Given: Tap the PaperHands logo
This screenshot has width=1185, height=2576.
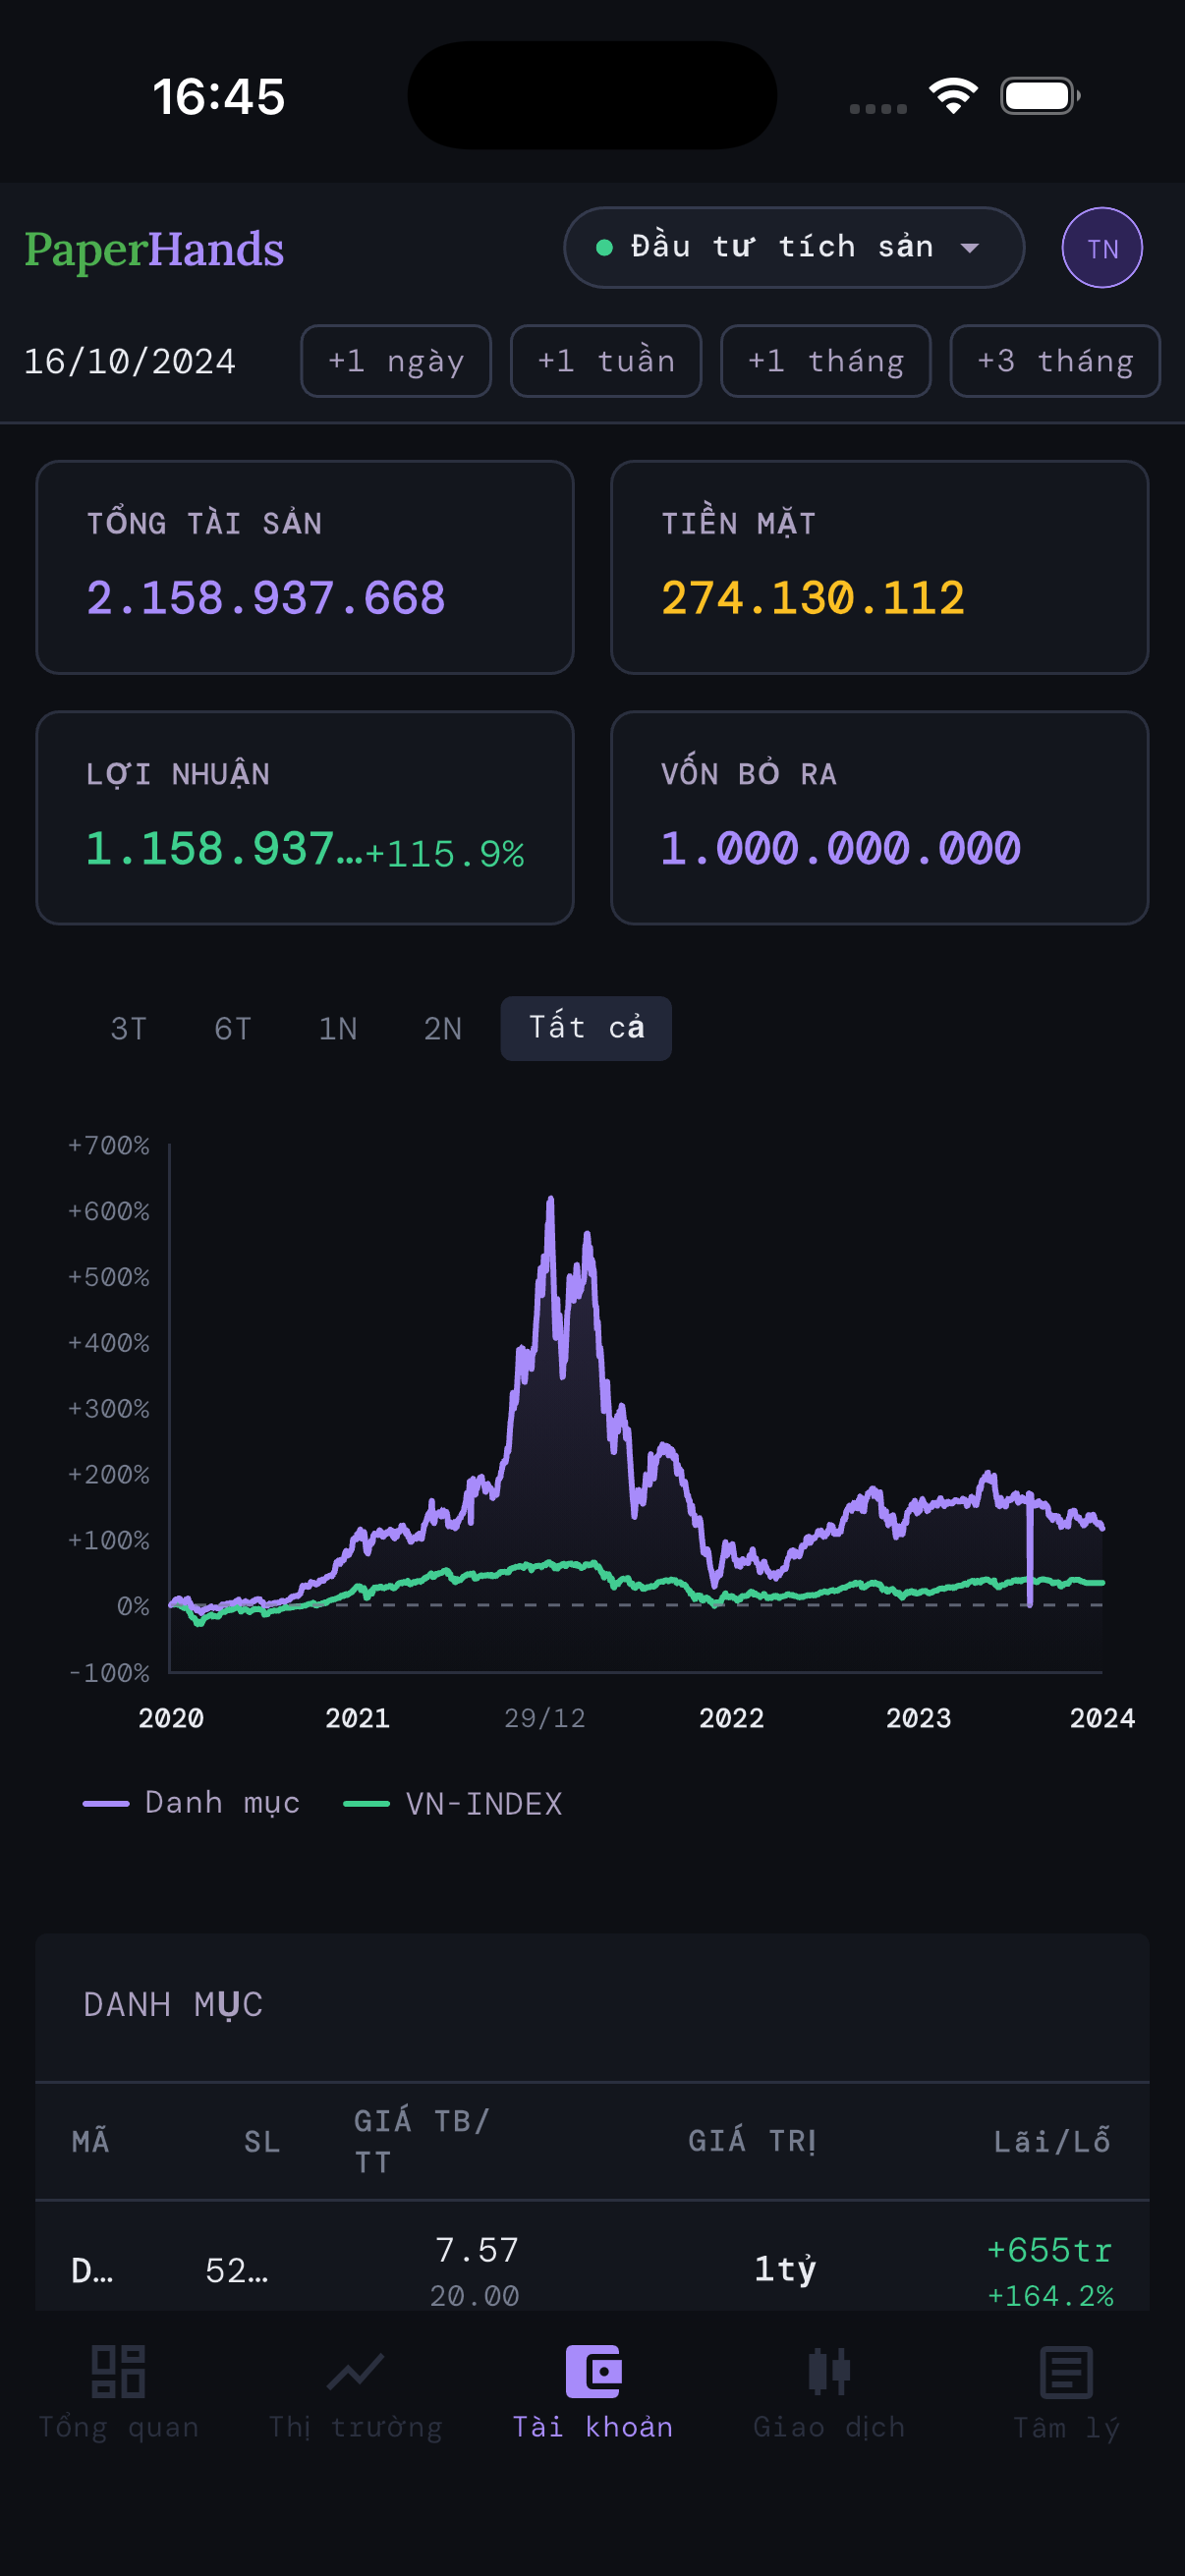Looking at the screenshot, I should coord(154,249).
